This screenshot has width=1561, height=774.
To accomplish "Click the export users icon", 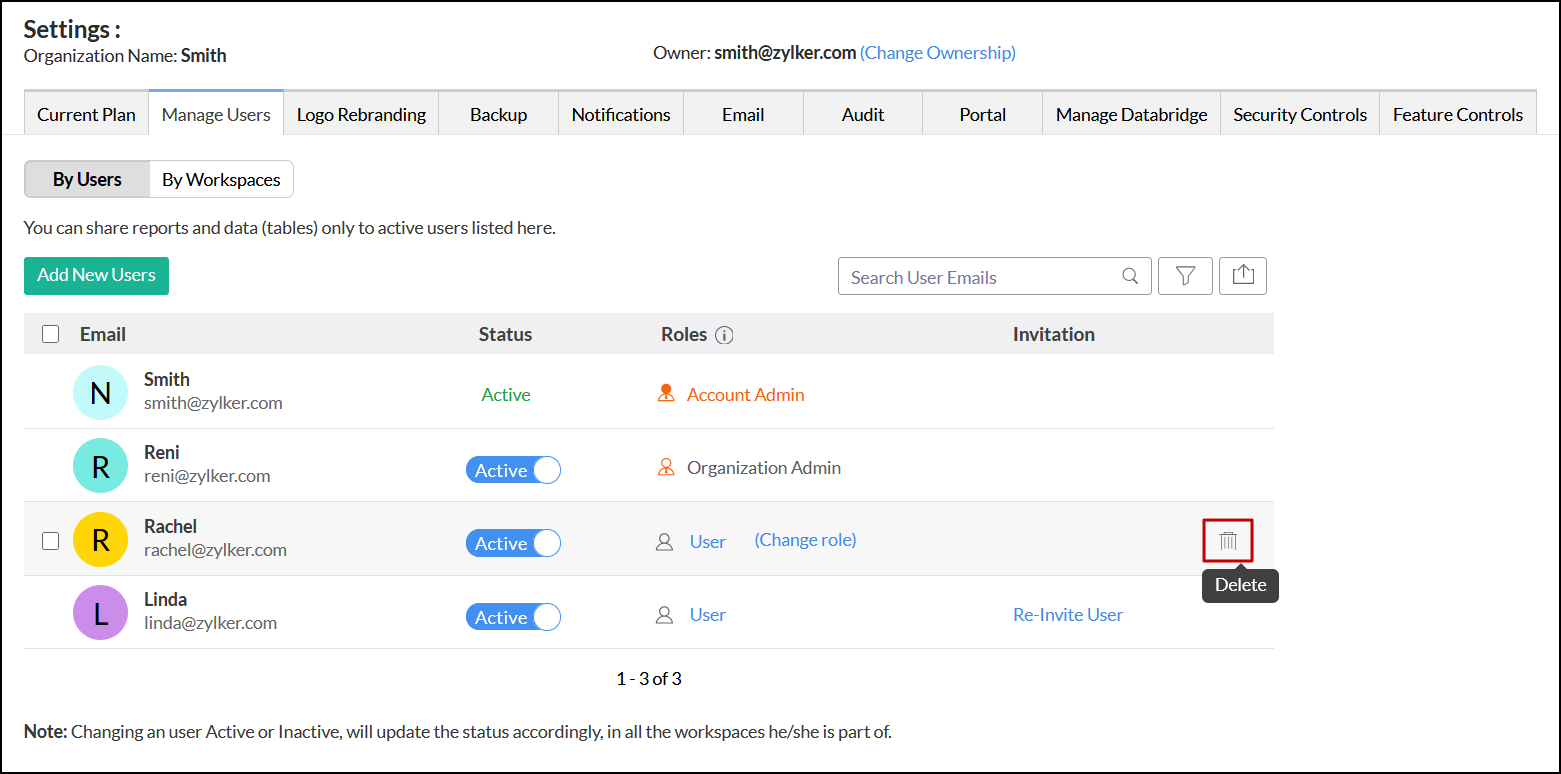I will click(x=1243, y=276).
